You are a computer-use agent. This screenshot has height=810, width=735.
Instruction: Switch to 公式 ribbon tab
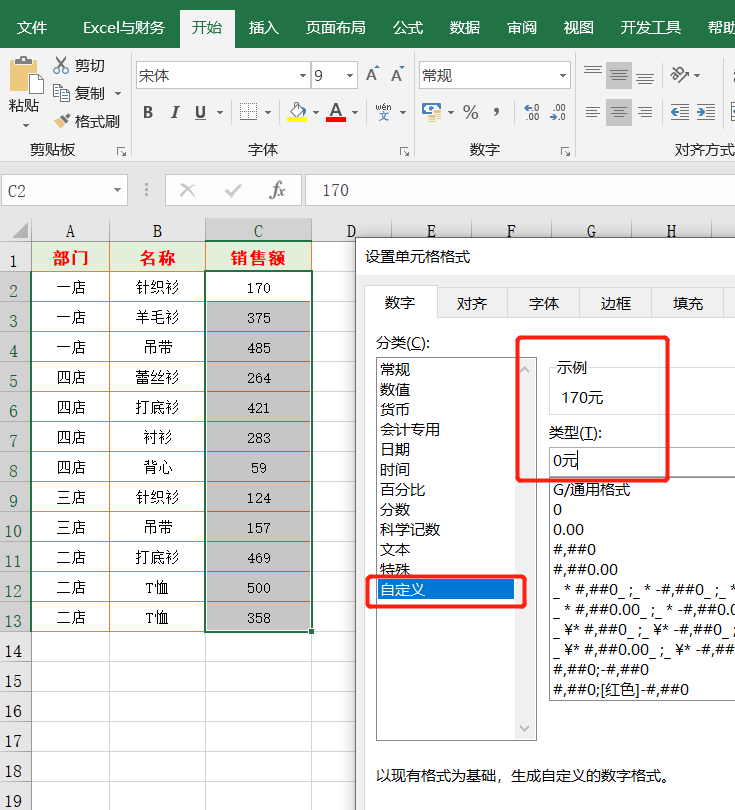click(408, 27)
